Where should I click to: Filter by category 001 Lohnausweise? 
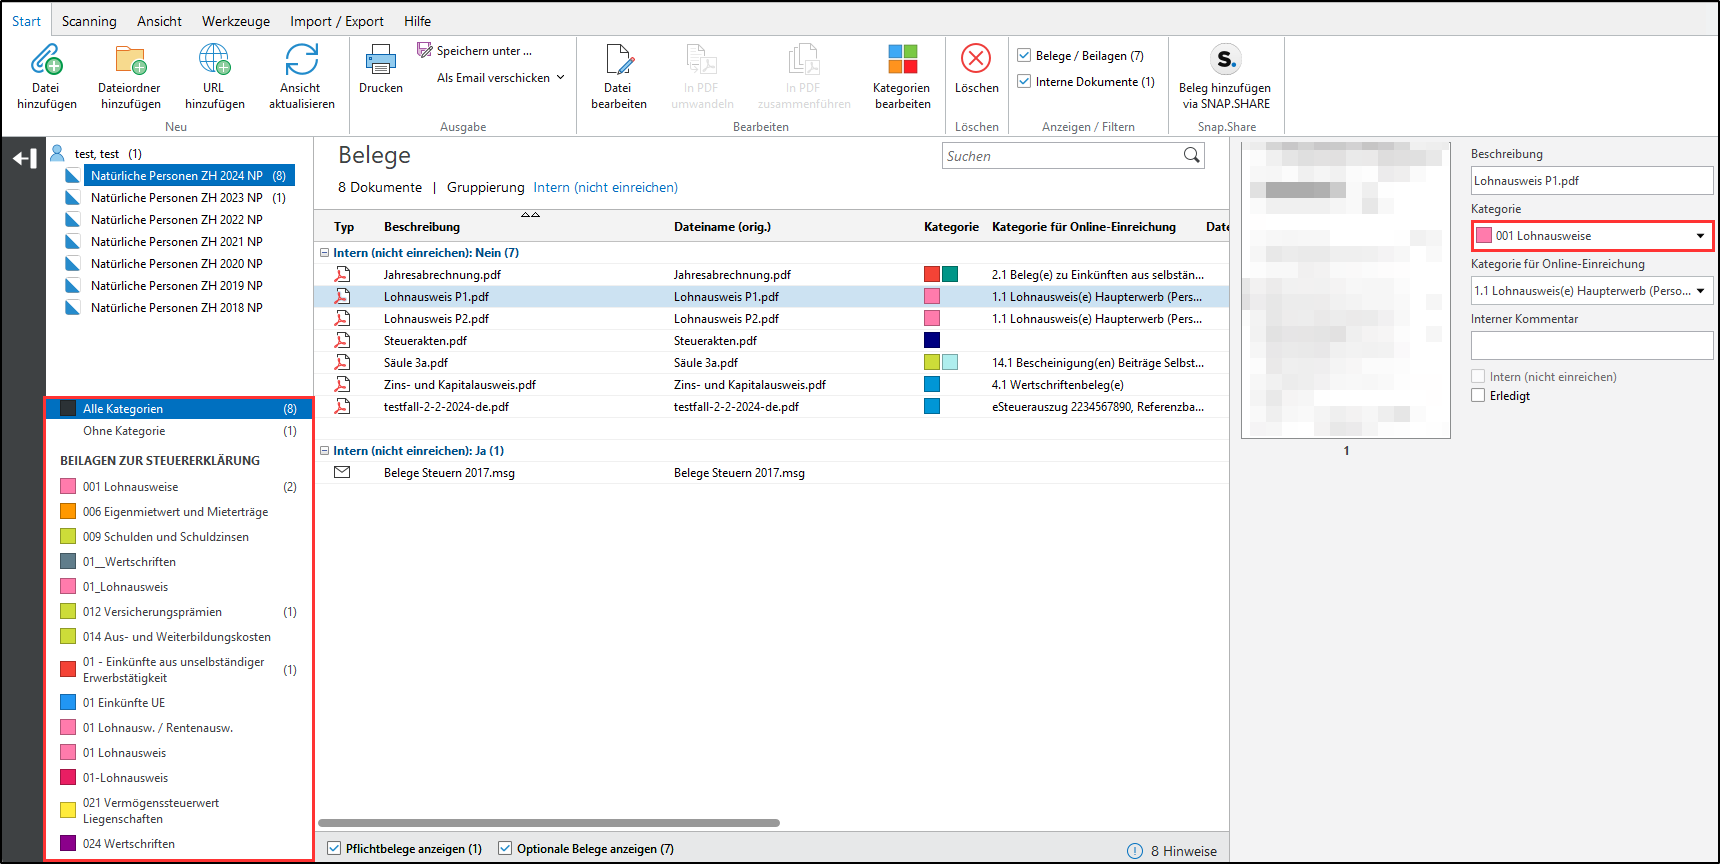click(x=179, y=487)
